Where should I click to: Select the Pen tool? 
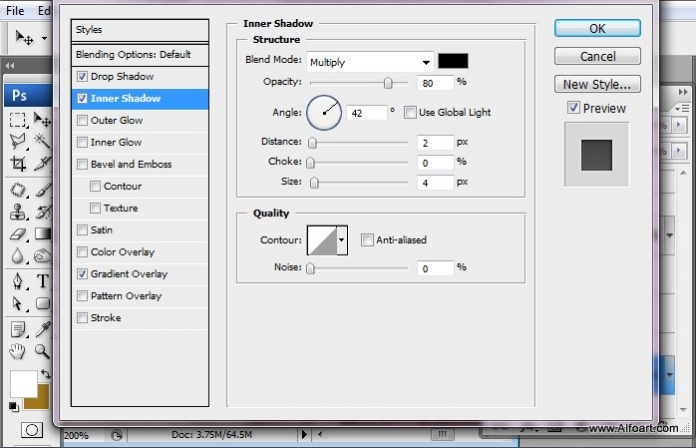point(18,281)
